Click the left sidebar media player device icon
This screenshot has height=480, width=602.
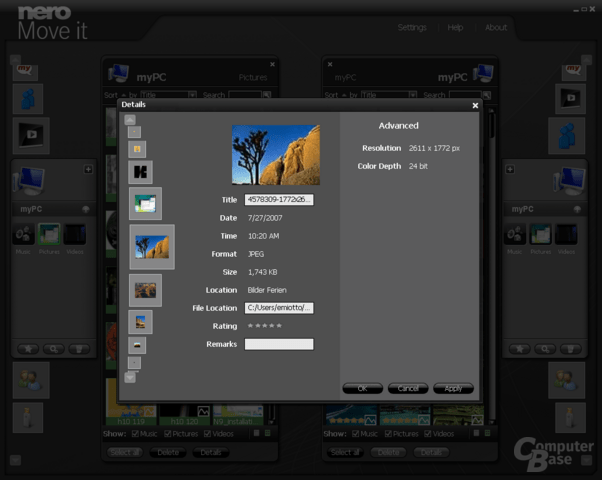[31, 136]
